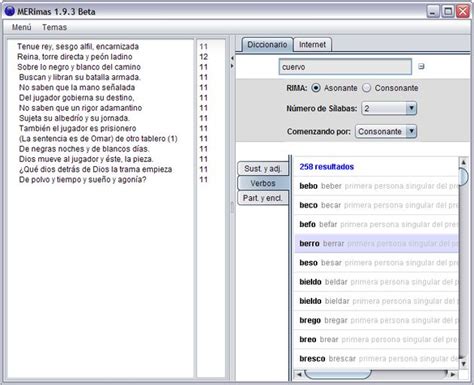Select the 'beso' result row
This screenshot has height=385, width=474.
(x=376, y=263)
